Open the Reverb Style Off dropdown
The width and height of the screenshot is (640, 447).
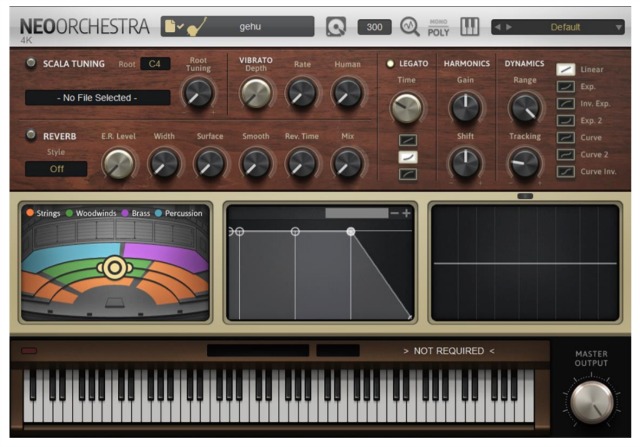pyautogui.click(x=56, y=169)
